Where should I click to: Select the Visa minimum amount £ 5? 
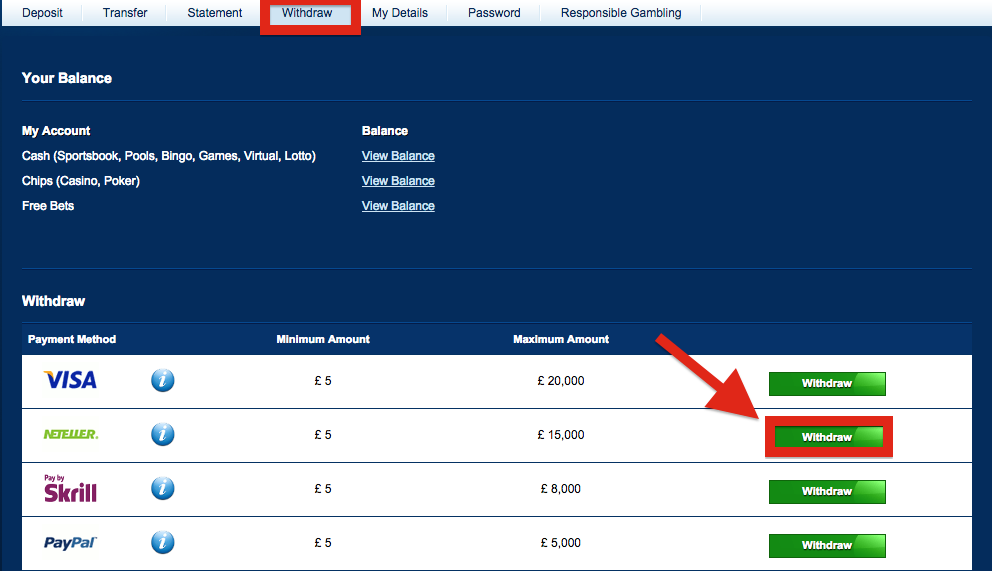coord(323,381)
